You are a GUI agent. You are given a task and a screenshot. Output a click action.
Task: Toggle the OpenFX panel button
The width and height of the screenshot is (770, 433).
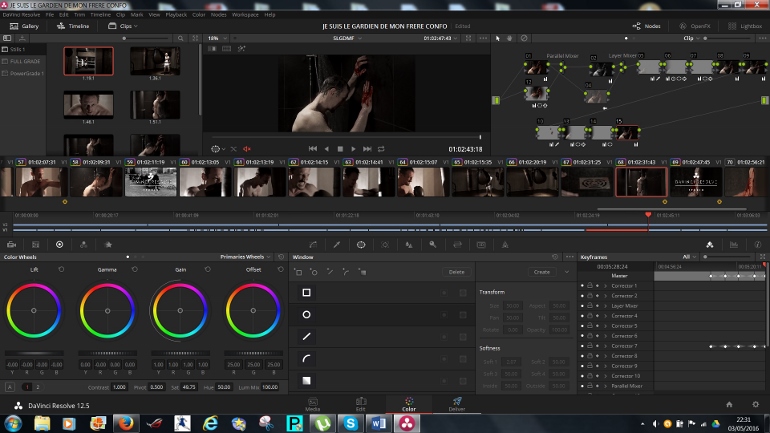click(695, 26)
